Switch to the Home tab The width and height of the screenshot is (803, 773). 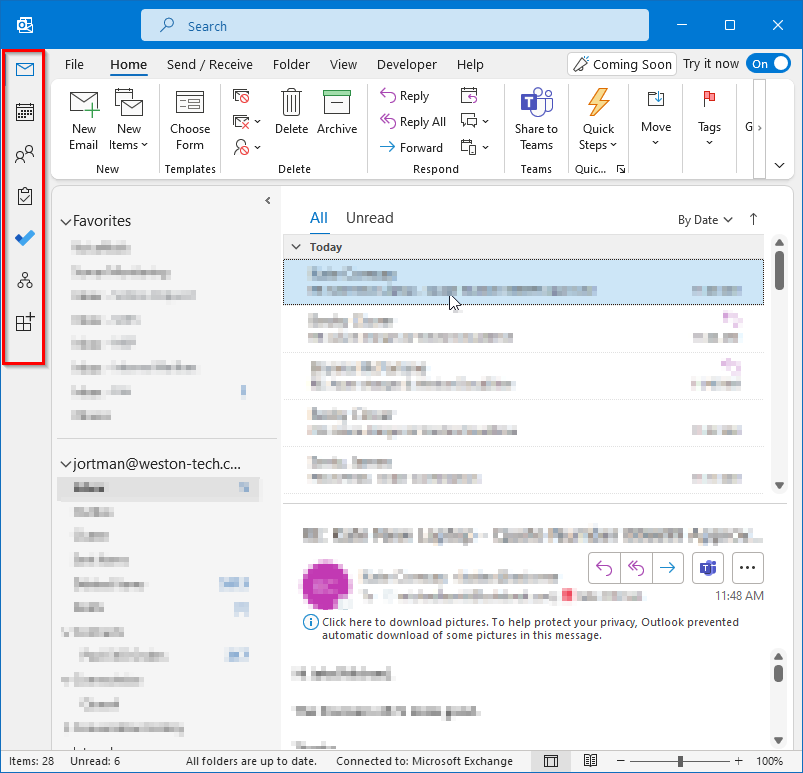click(x=129, y=65)
